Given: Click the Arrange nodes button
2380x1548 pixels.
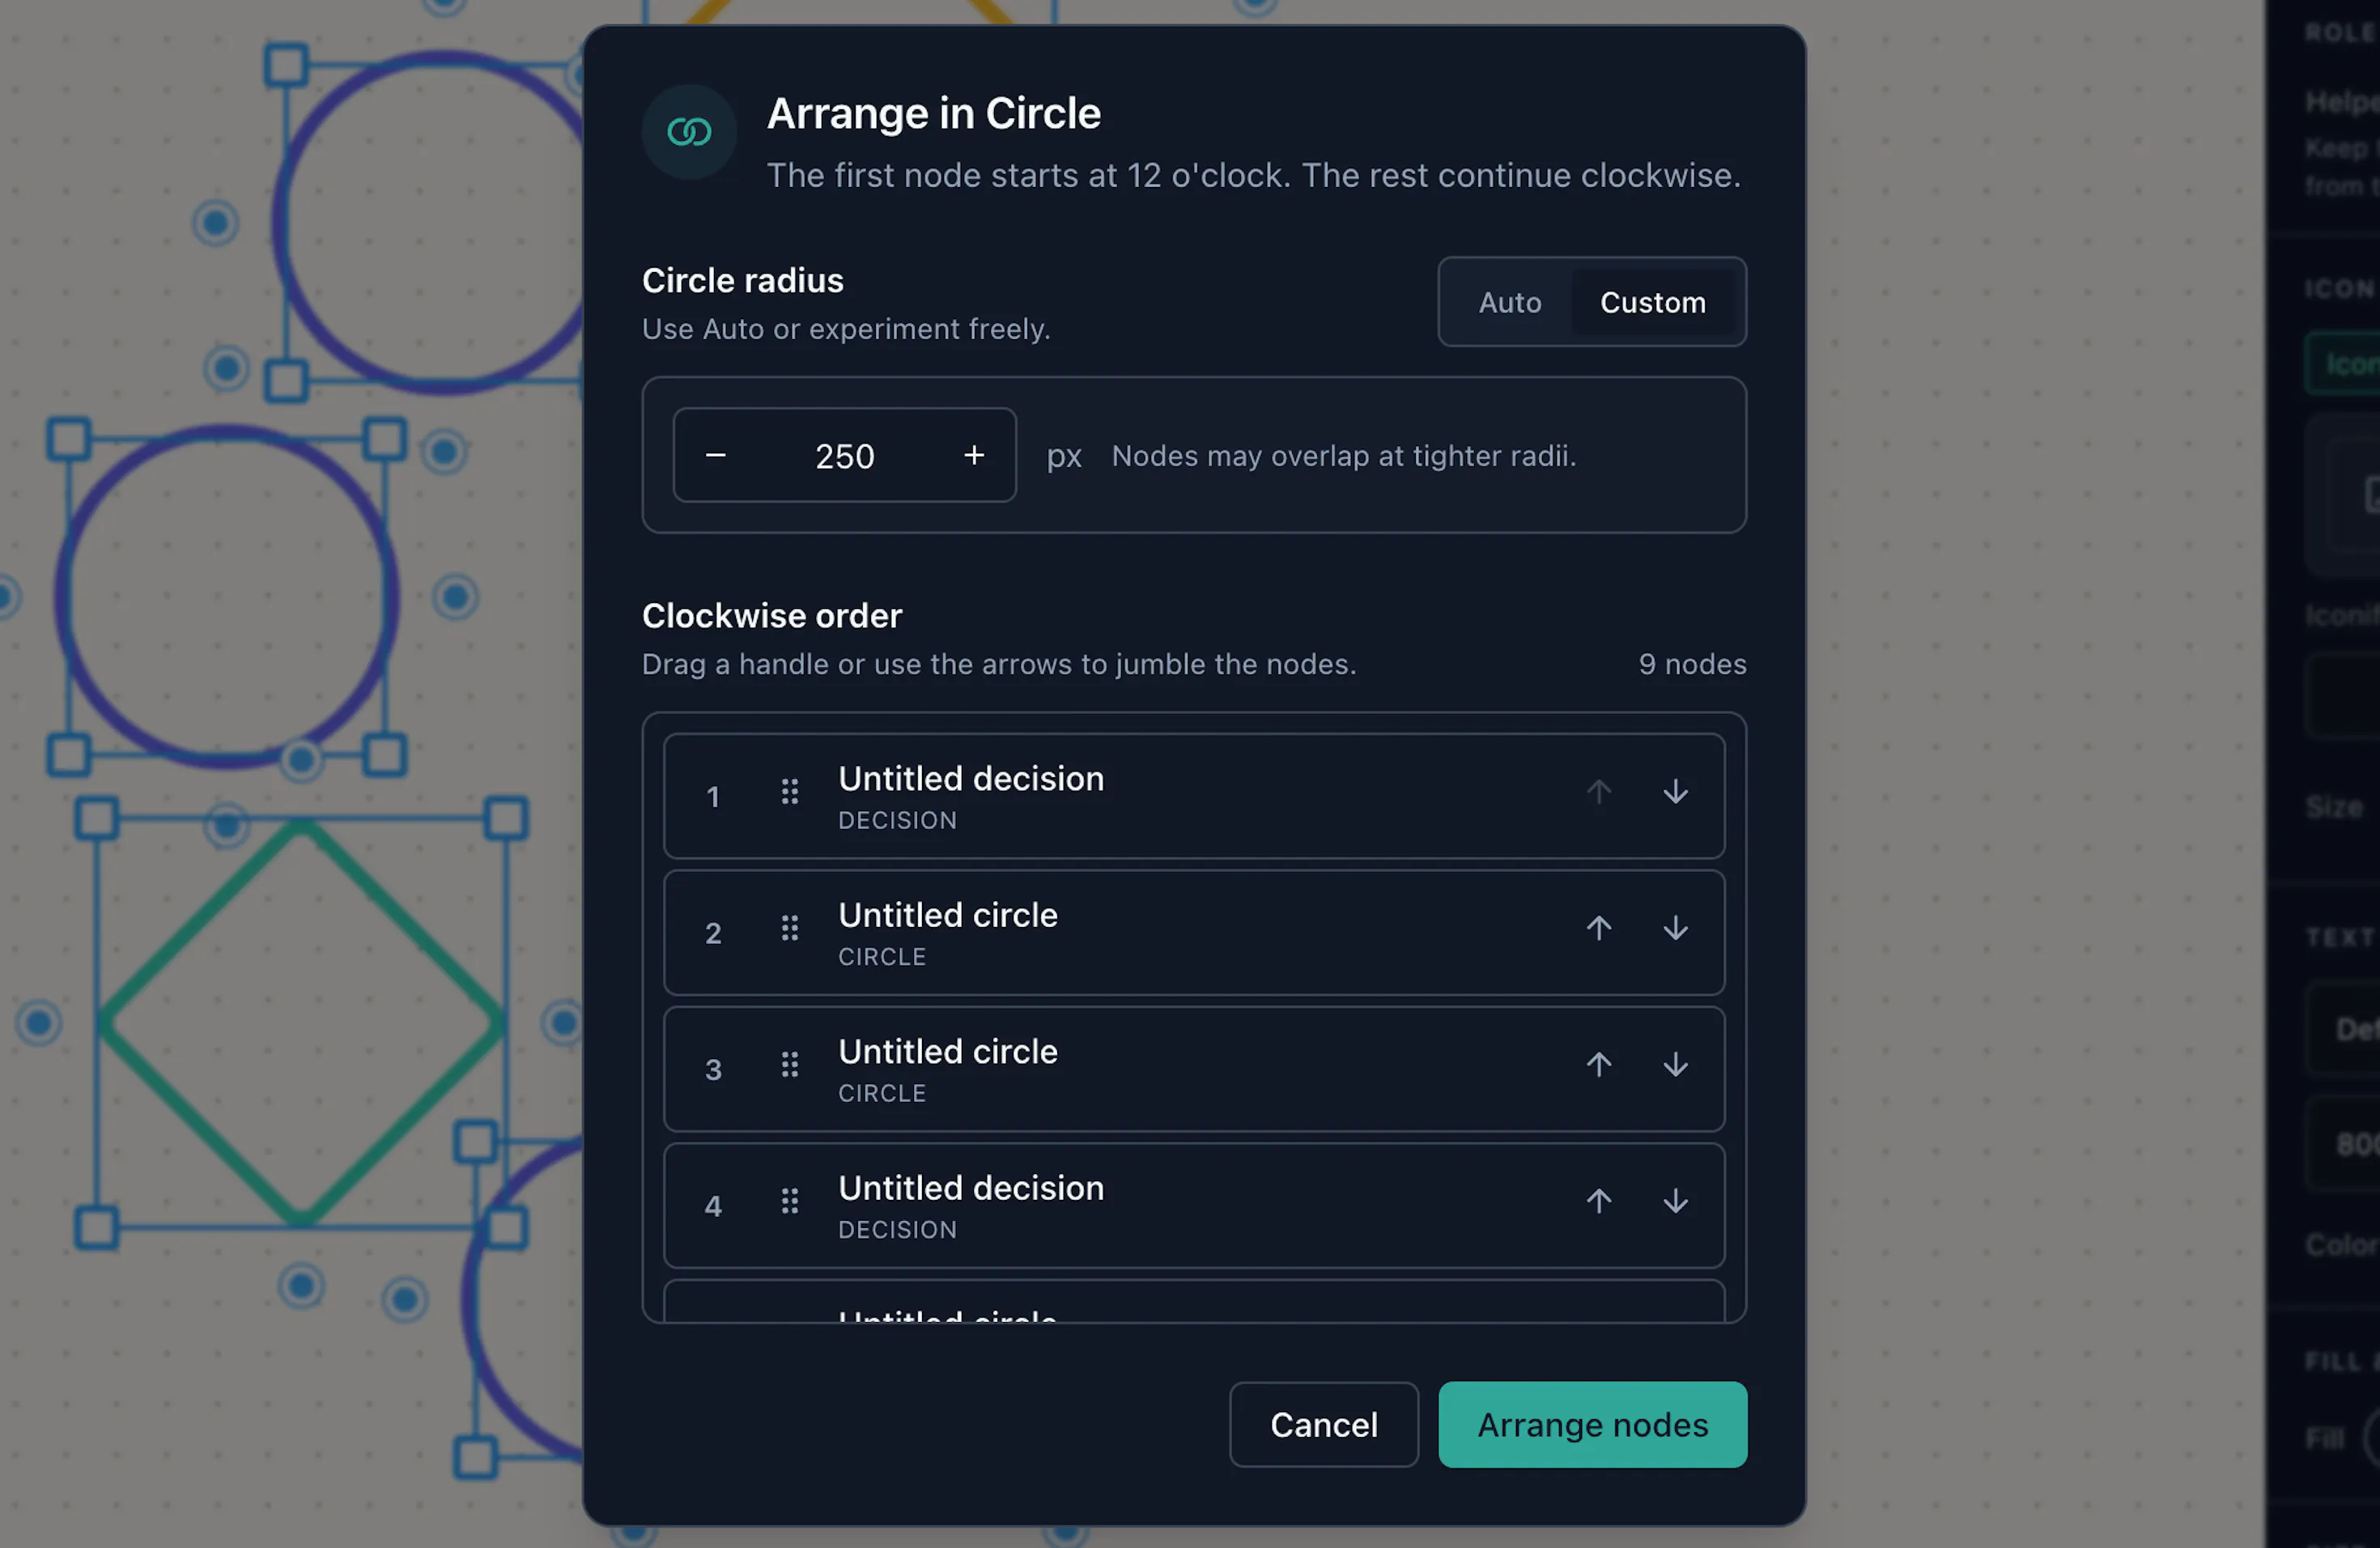Looking at the screenshot, I should pyautogui.click(x=1592, y=1424).
